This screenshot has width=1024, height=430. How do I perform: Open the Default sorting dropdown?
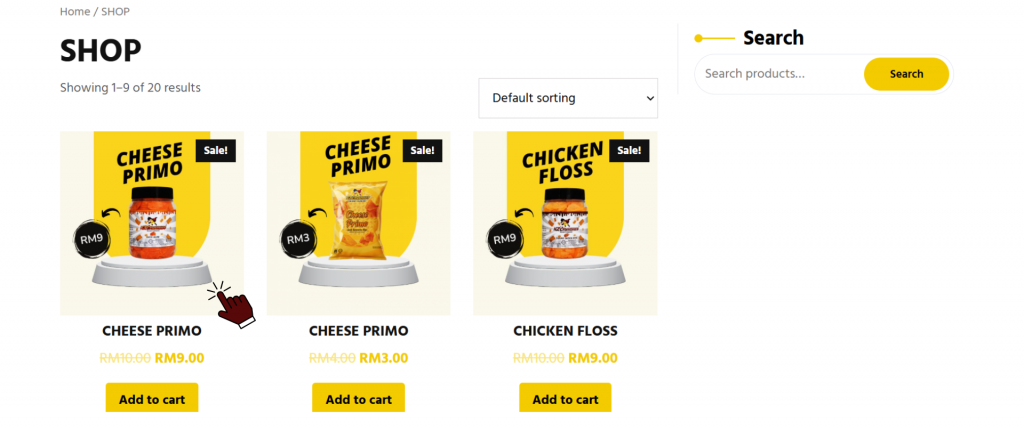(x=568, y=98)
